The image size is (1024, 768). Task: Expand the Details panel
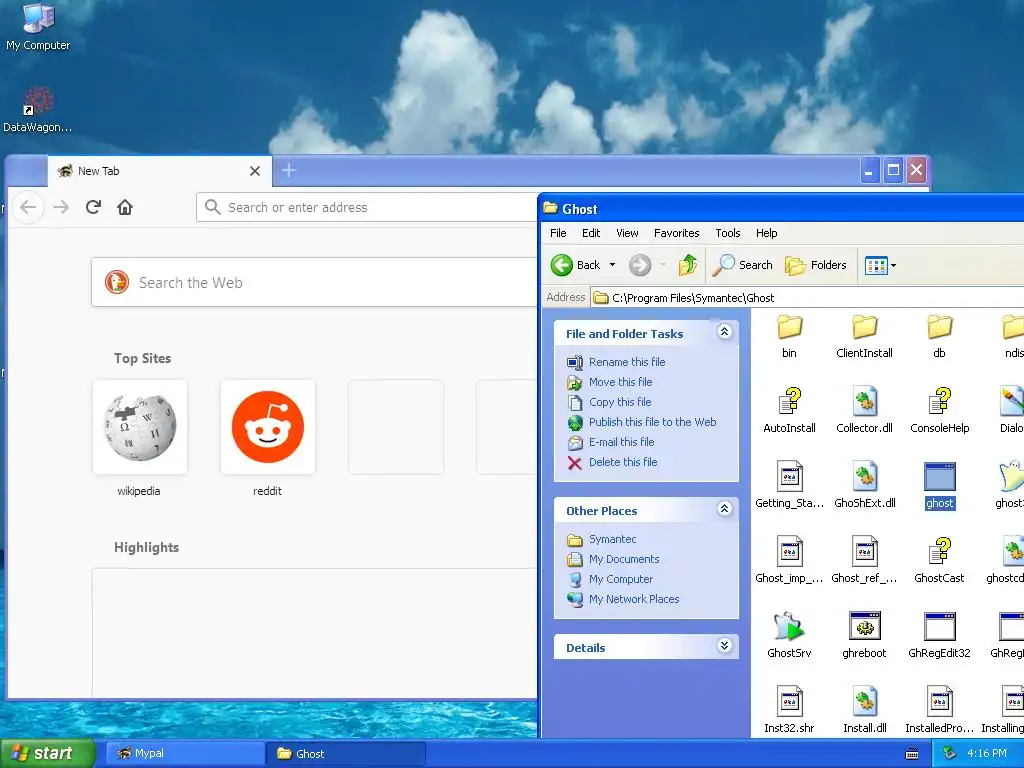coord(724,646)
